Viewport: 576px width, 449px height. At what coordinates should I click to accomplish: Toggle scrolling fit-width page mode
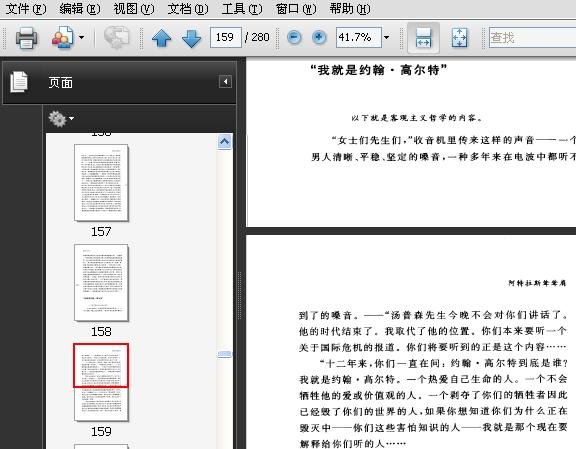[423, 37]
